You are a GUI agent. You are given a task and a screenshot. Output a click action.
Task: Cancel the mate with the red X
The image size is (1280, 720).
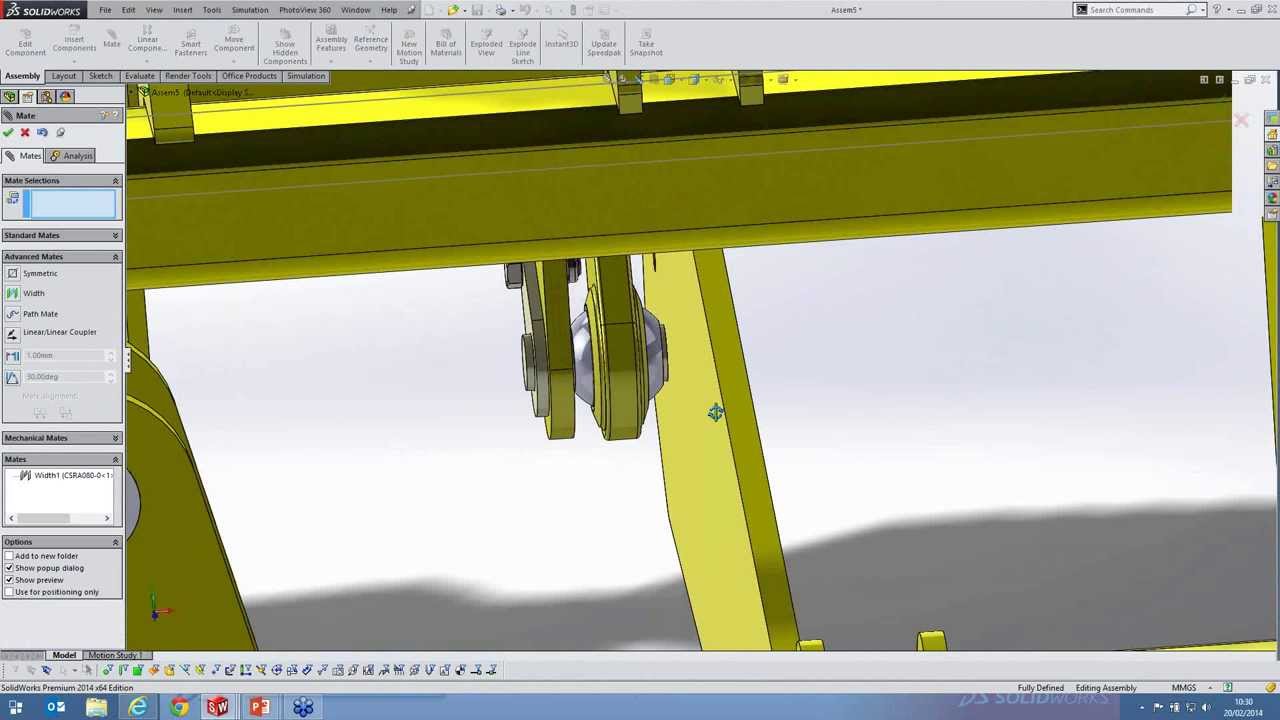tap(25, 132)
